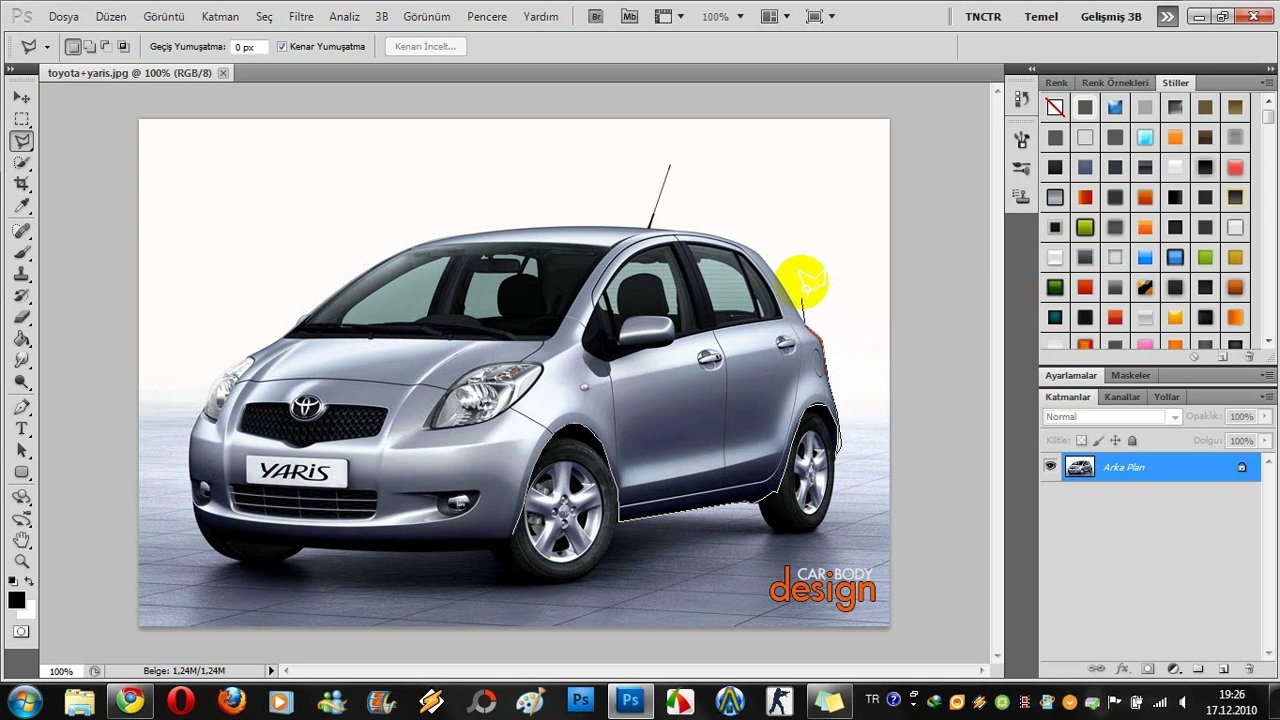
Task: Click the delete layer trash icon
Action: pos(1249,668)
